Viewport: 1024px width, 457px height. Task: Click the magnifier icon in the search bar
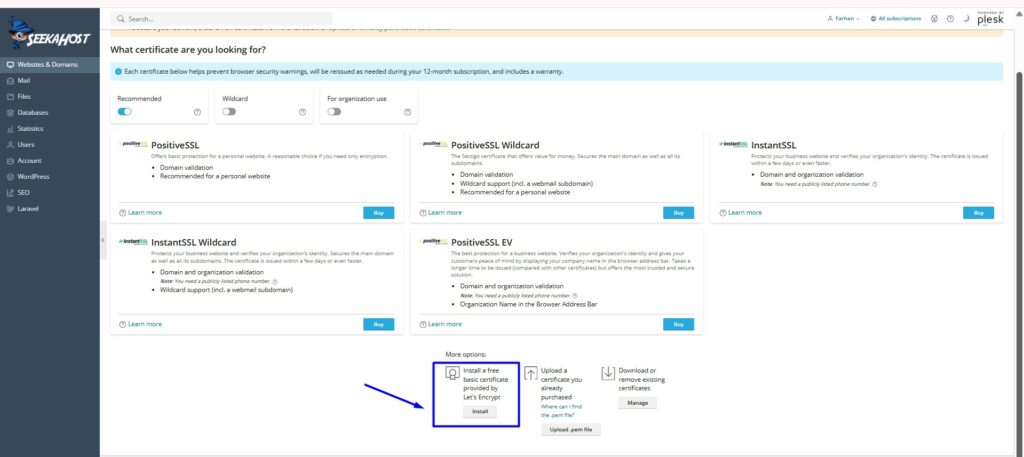(121, 19)
